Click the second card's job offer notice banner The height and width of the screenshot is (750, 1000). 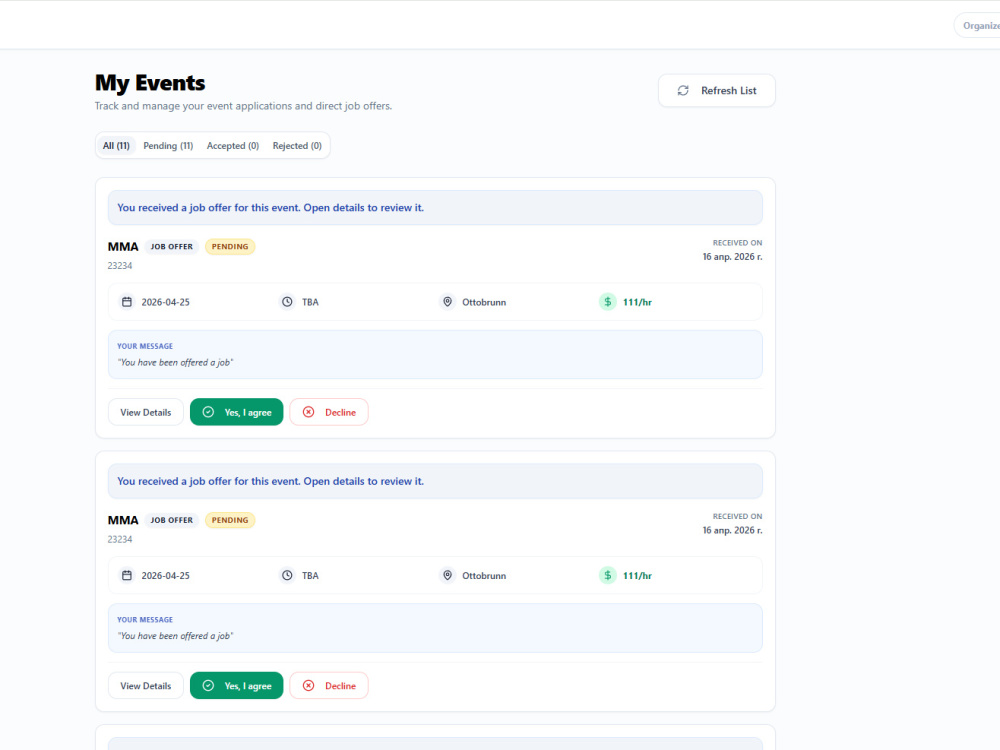435,482
